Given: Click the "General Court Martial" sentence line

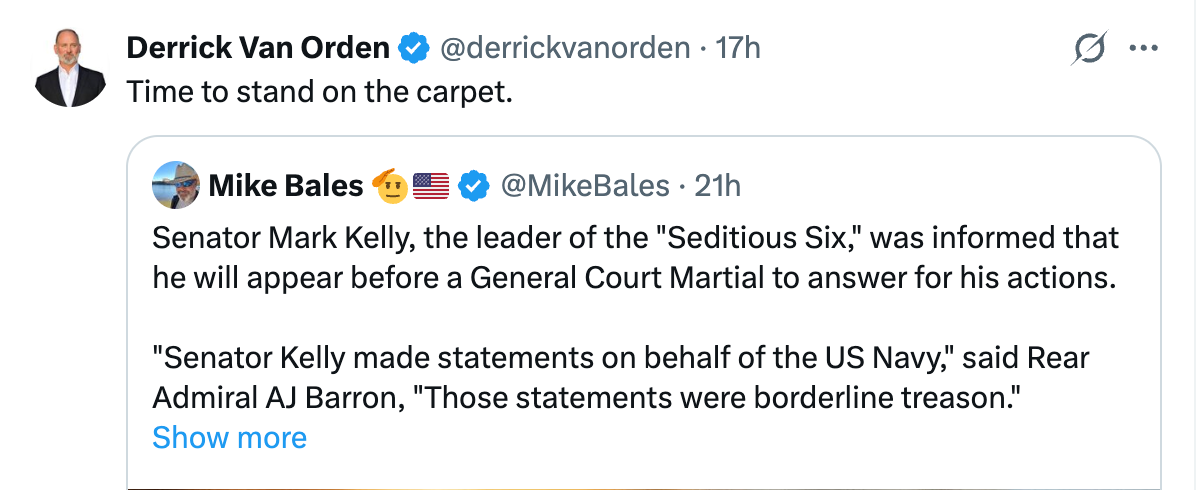Looking at the screenshot, I should coord(632,277).
